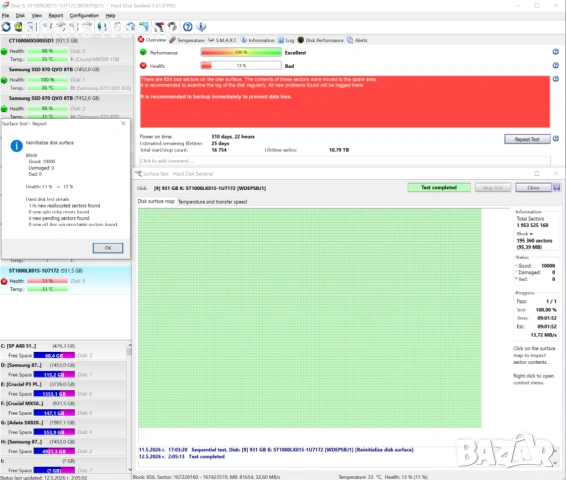This screenshot has height=480, width=566.
Task: Switch to Temperature and transfer speed tab
Action: (x=212, y=202)
